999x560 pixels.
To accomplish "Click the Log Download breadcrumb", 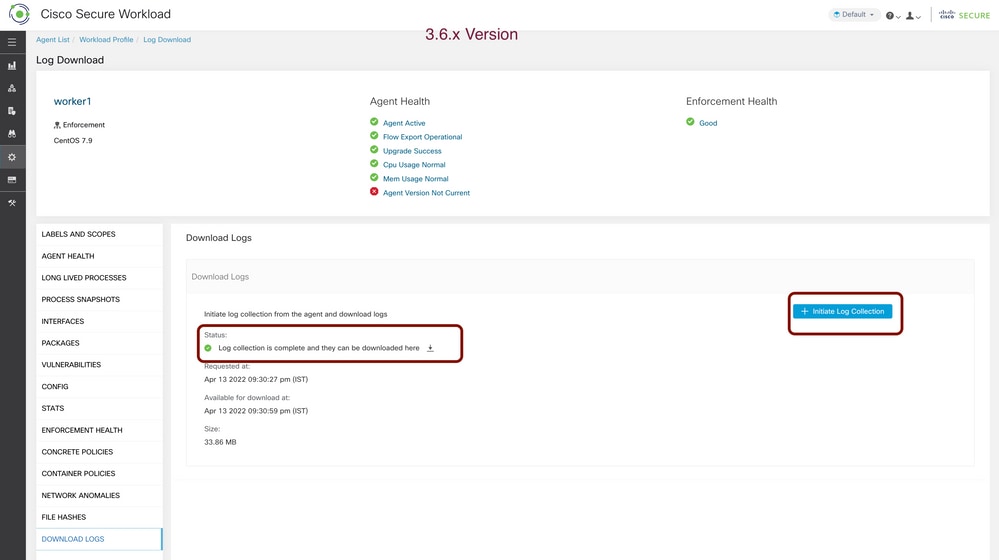I will [167, 39].
